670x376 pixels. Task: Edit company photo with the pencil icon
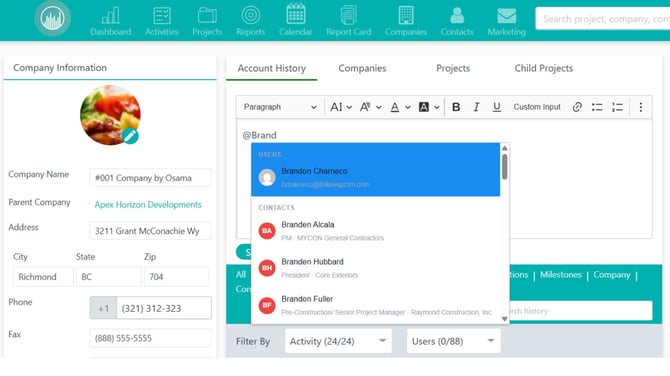[130, 136]
